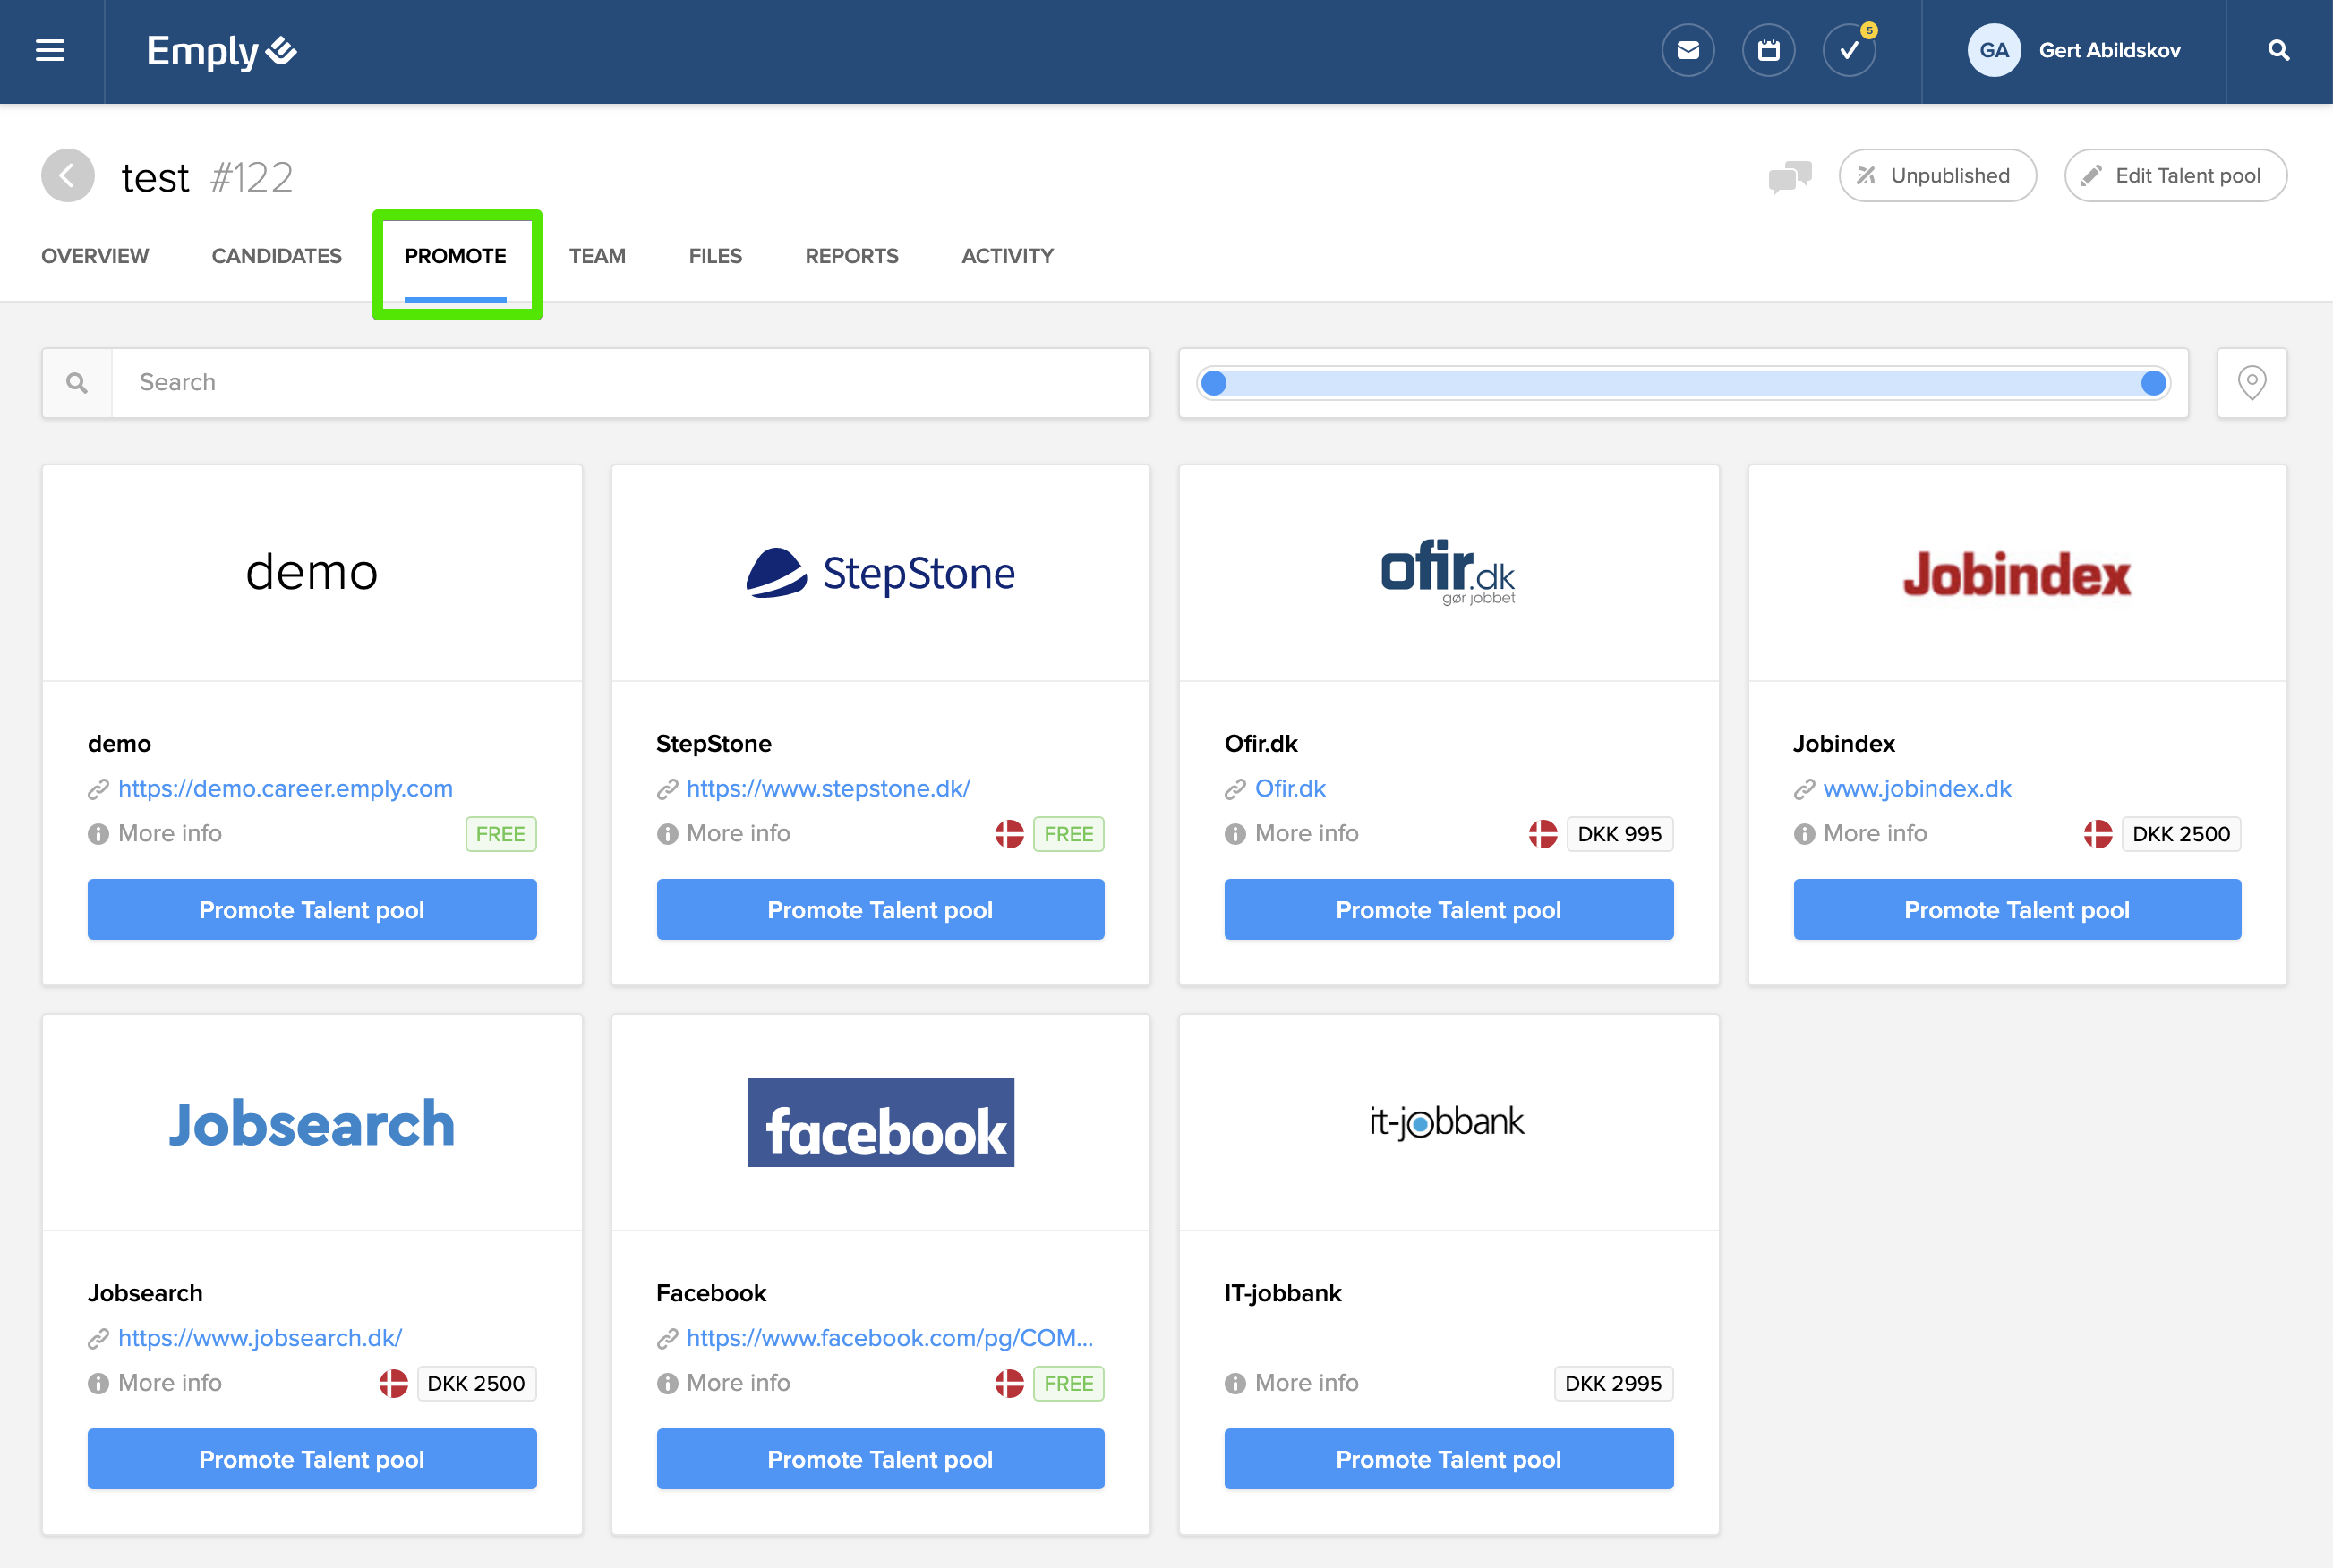This screenshot has width=2333, height=1568.
Task: Click the StepStone logo thumbnail
Action: click(880, 573)
